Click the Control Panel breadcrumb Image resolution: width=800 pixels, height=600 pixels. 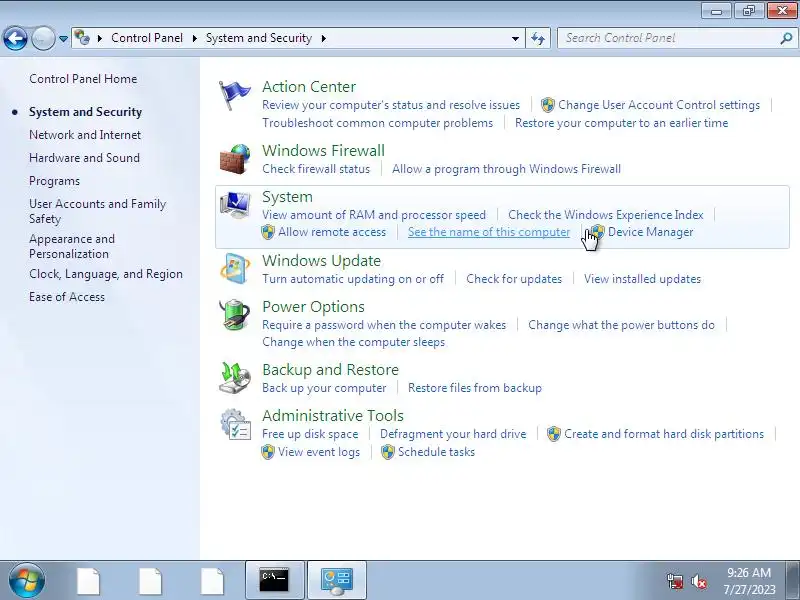147,38
